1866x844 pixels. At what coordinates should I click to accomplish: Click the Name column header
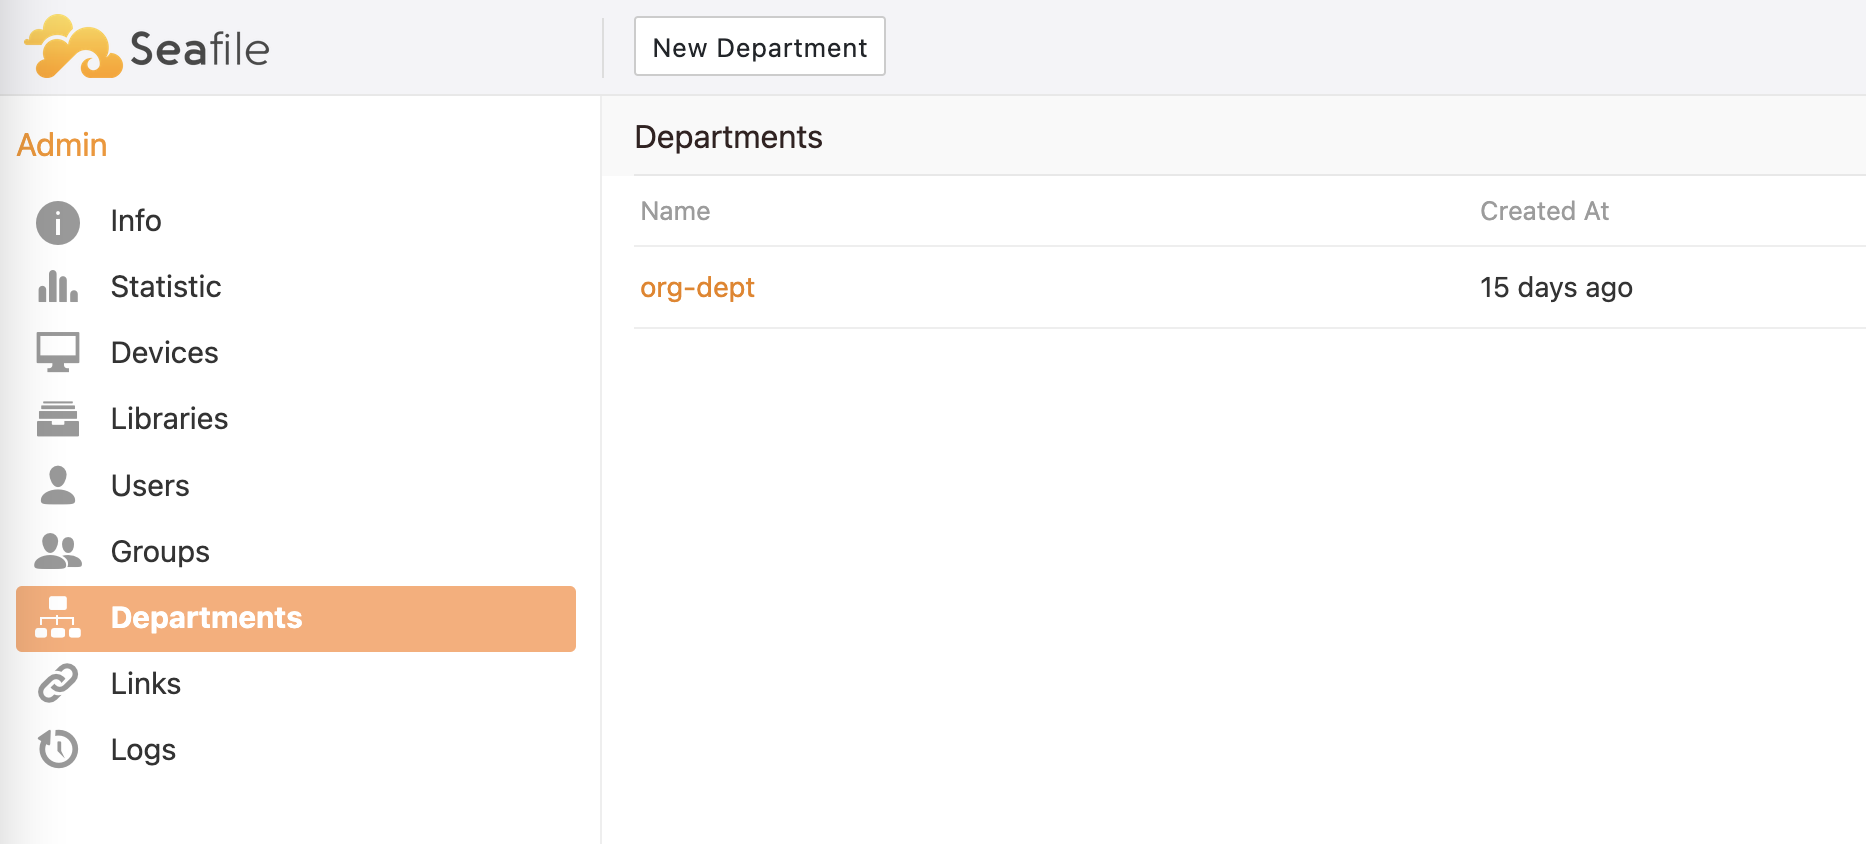click(676, 211)
